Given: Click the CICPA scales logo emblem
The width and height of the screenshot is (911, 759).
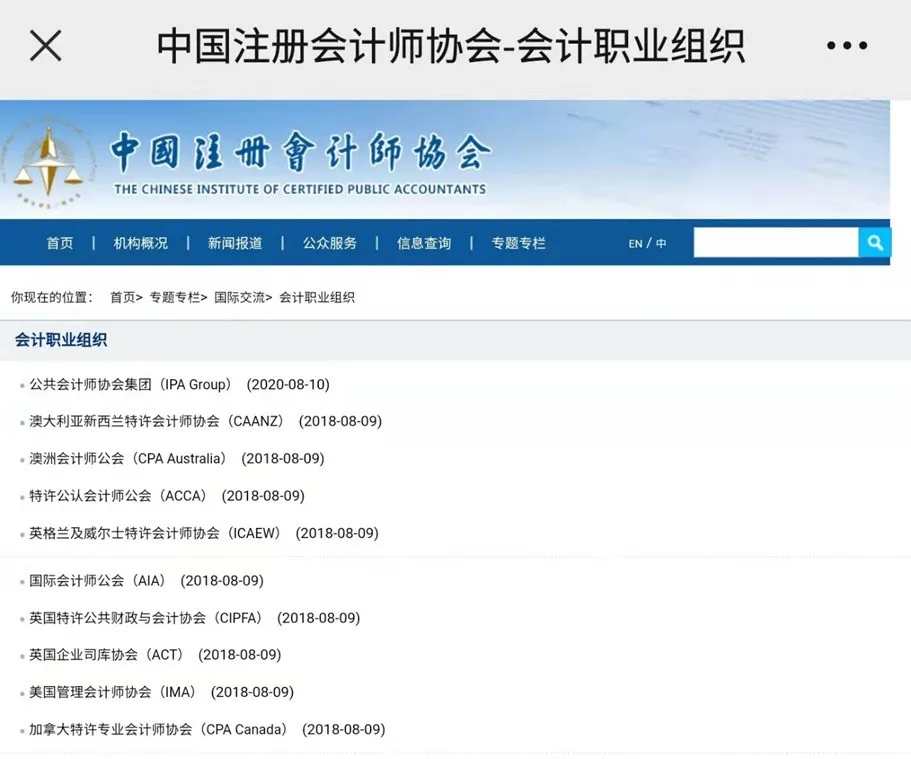Looking at the screenshot, I should click(x=48, y=162).
